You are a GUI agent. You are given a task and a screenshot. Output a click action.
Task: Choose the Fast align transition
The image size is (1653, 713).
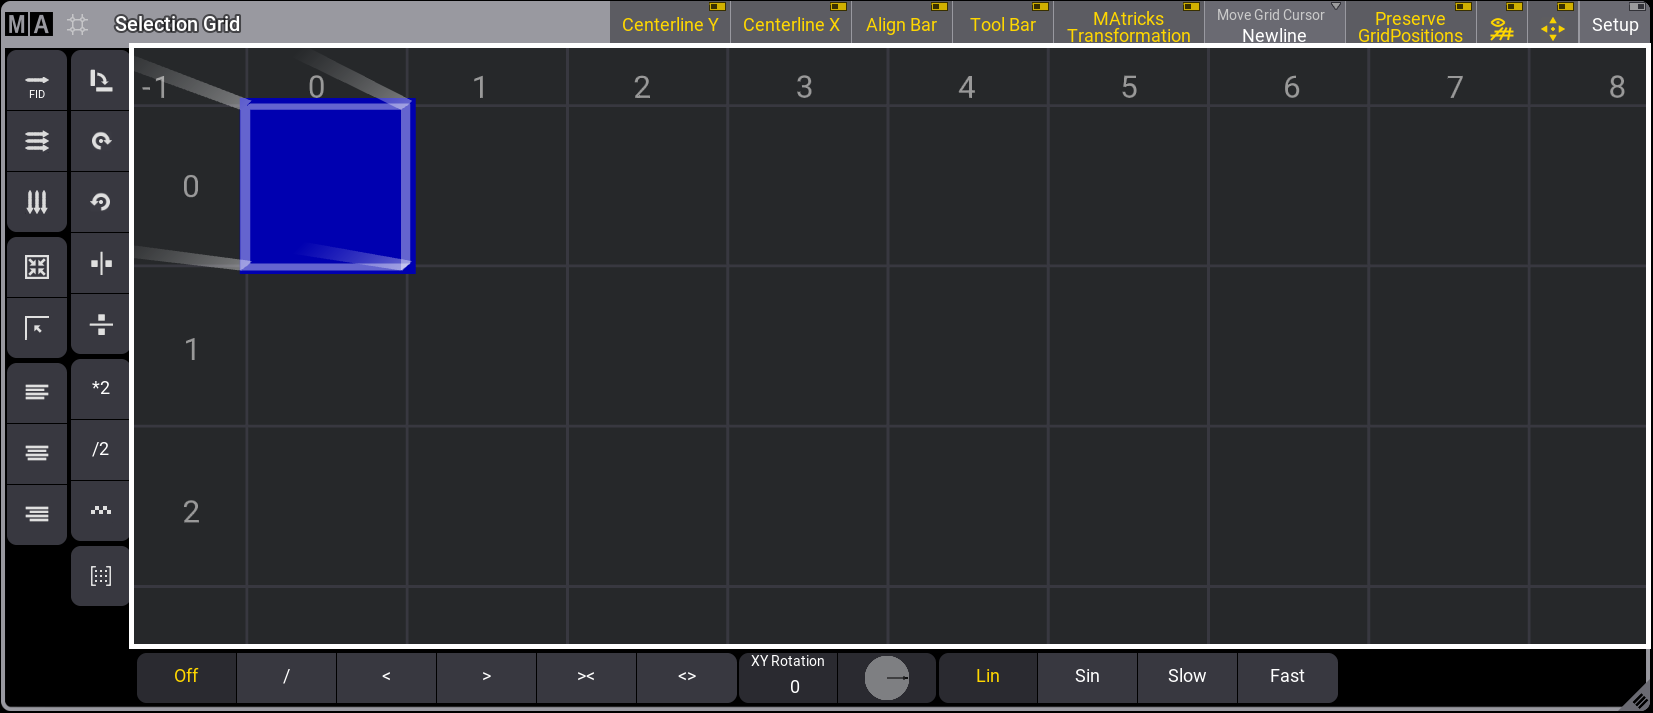pyautogui.click(x=1287, y=677)
